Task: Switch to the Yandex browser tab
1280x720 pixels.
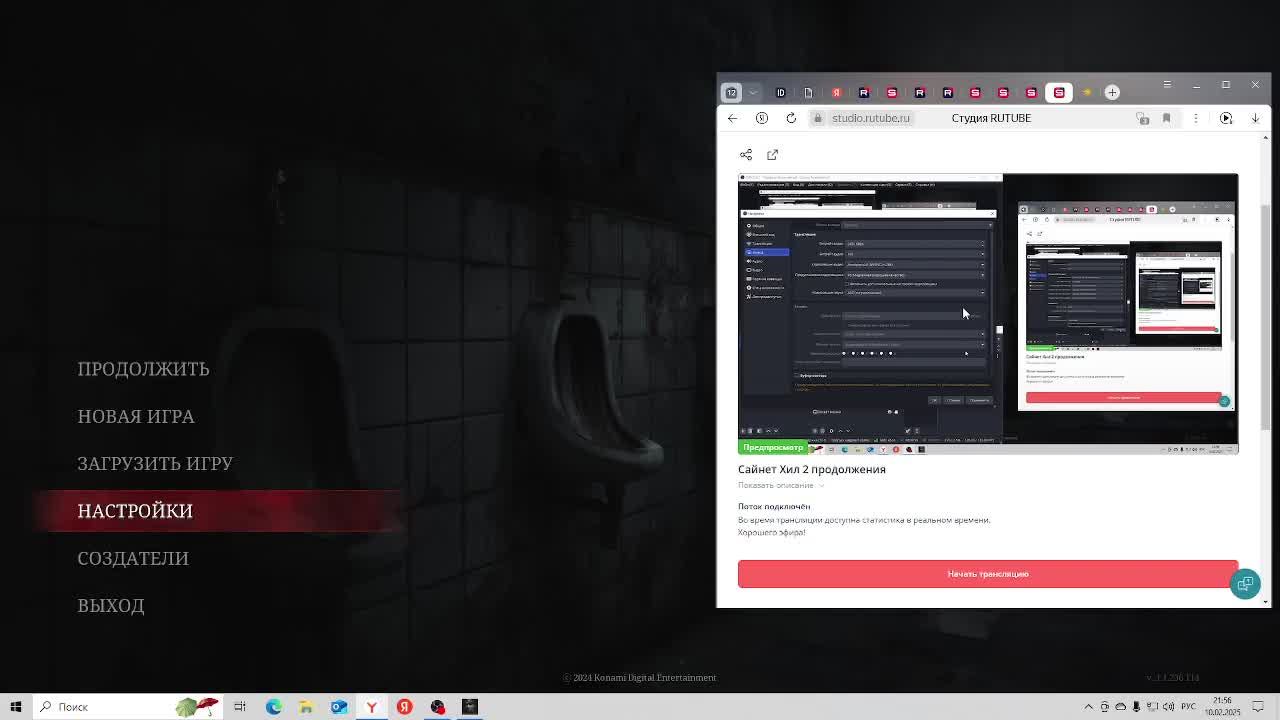Action: pyautogui.click(x=837, y=93)
